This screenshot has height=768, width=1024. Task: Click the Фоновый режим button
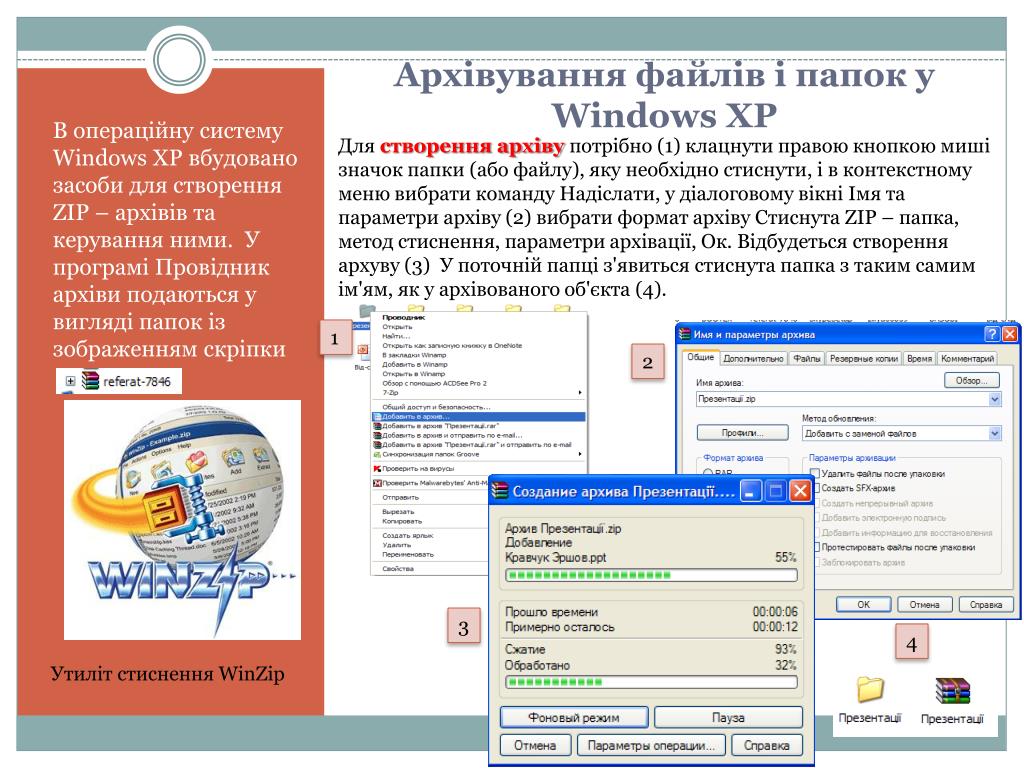[573, 717]
